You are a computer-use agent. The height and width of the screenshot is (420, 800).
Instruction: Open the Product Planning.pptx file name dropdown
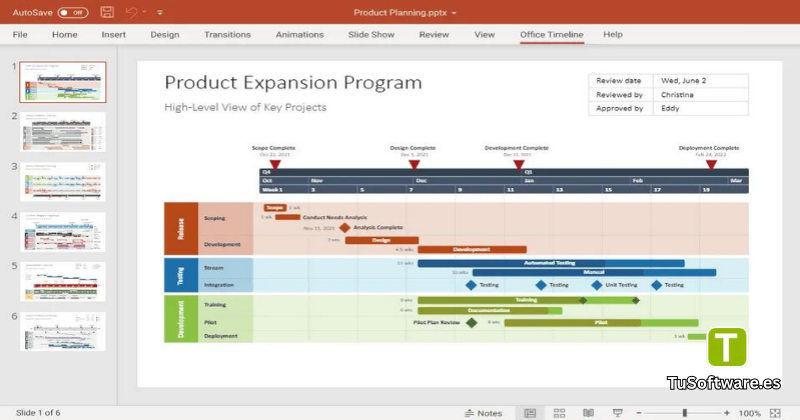click(x=454, y=13)
